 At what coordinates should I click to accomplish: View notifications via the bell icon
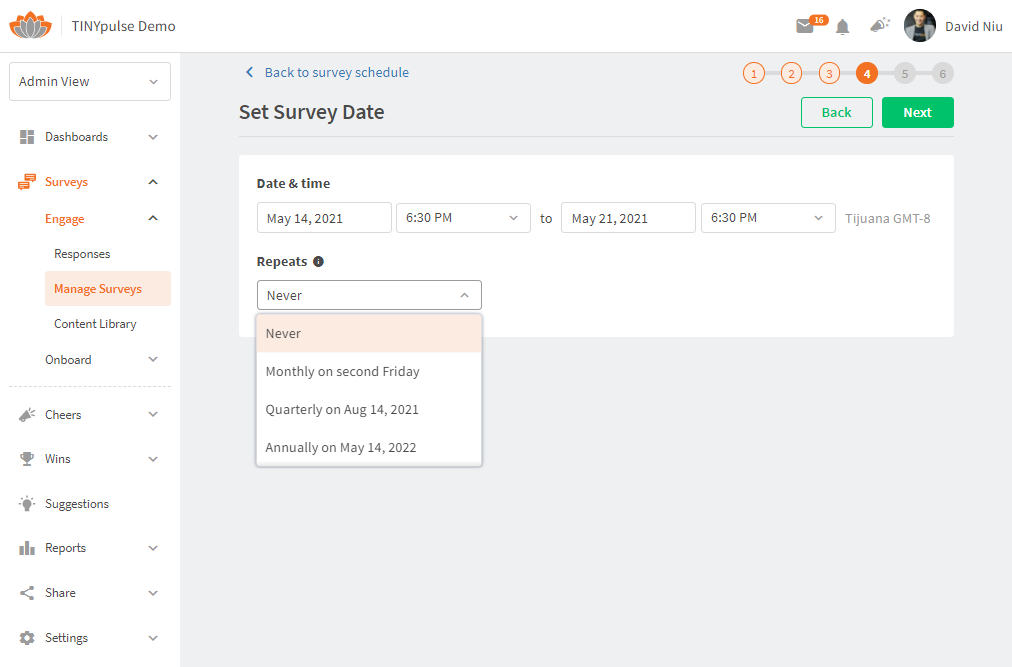point(842,26)
